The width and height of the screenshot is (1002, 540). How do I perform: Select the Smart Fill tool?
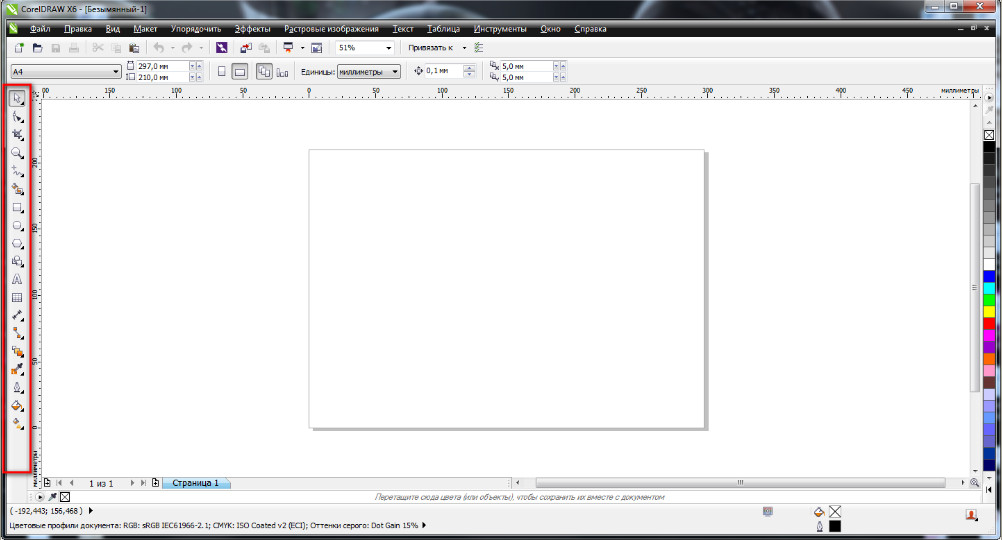click(x=17, y=190)
